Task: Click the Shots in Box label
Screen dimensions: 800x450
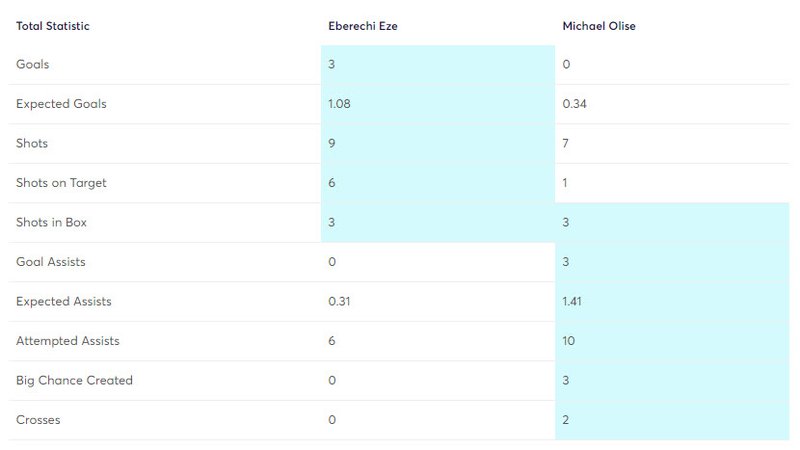Action: [51, 222]
